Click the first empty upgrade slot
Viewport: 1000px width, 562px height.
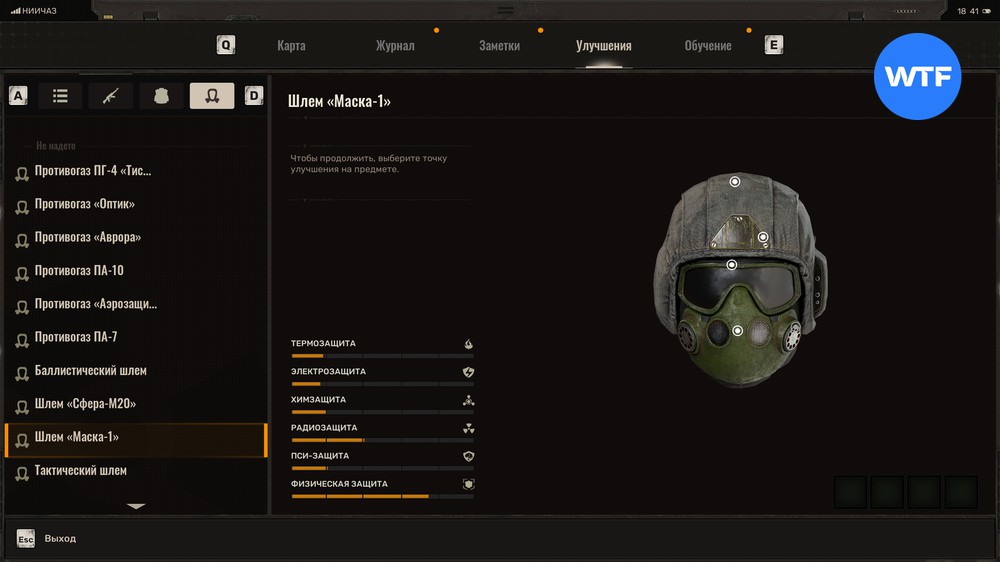tap(851, 492)
